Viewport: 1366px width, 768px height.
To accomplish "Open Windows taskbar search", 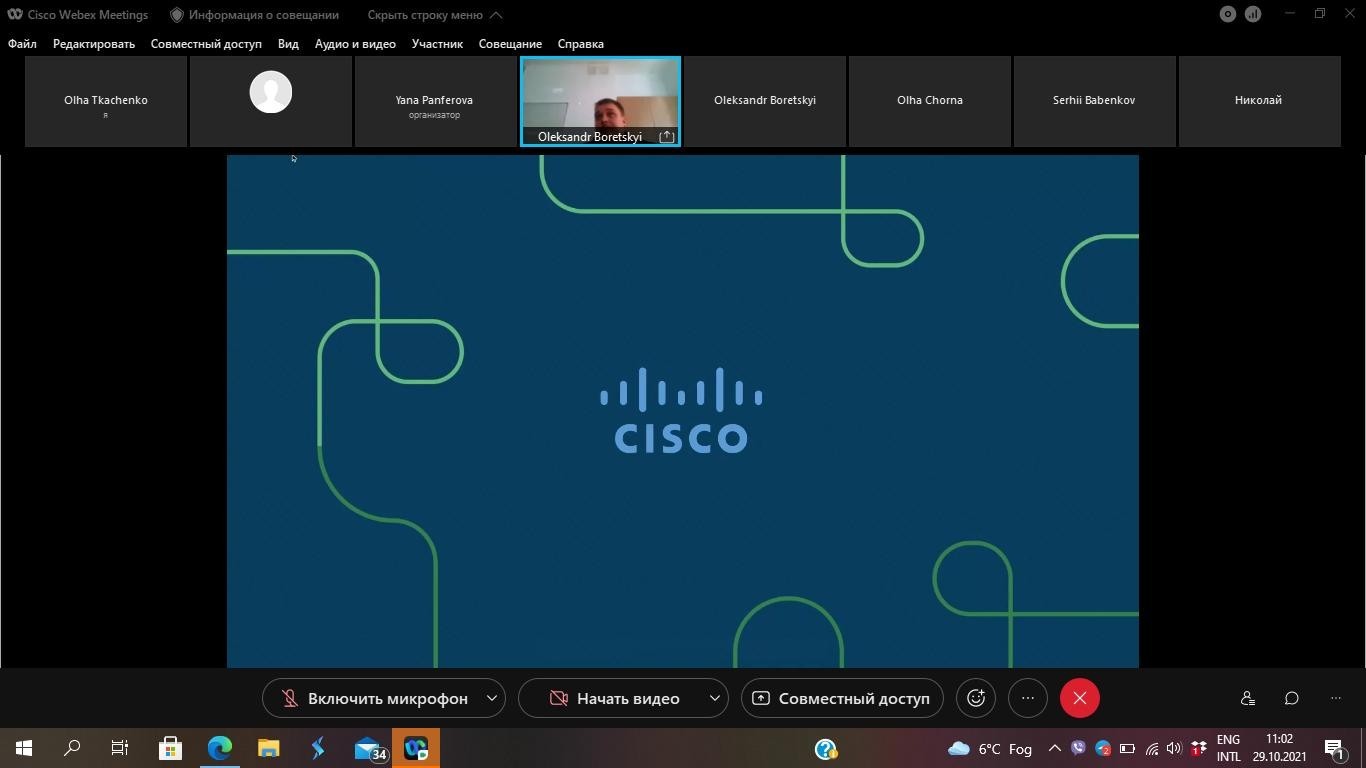I will click(x=72, y=748).
